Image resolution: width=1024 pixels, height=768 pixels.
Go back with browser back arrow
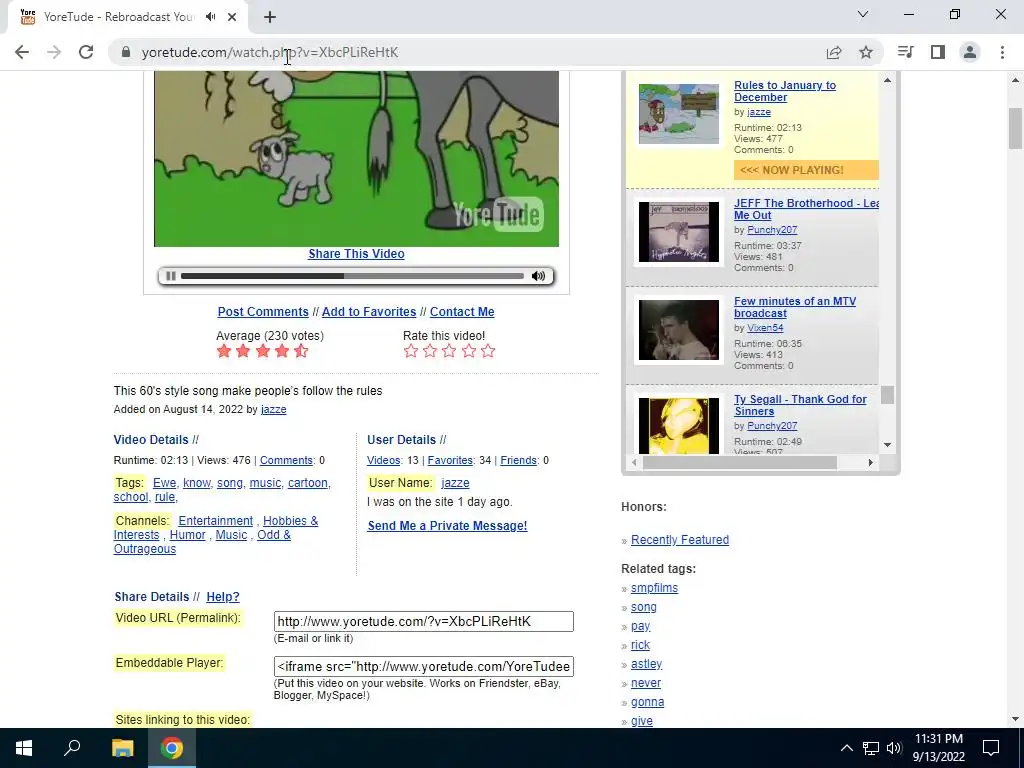[22, 52]
